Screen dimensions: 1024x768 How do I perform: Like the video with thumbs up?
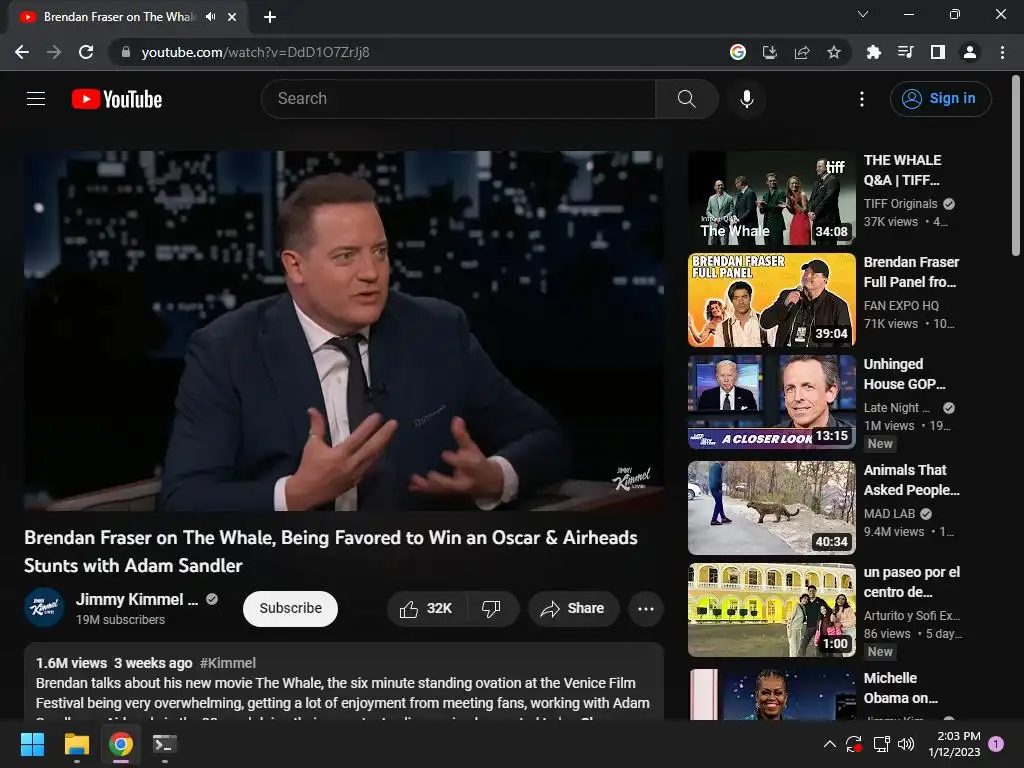(x=426, y=609)
